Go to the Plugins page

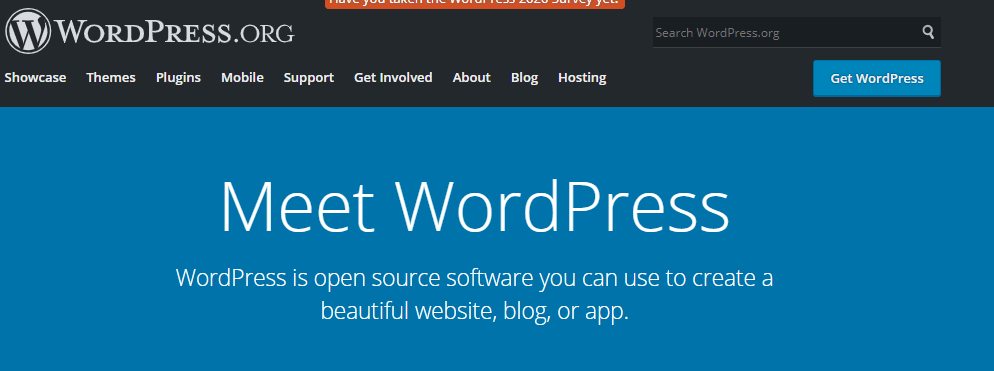click(x=178, y=77)
